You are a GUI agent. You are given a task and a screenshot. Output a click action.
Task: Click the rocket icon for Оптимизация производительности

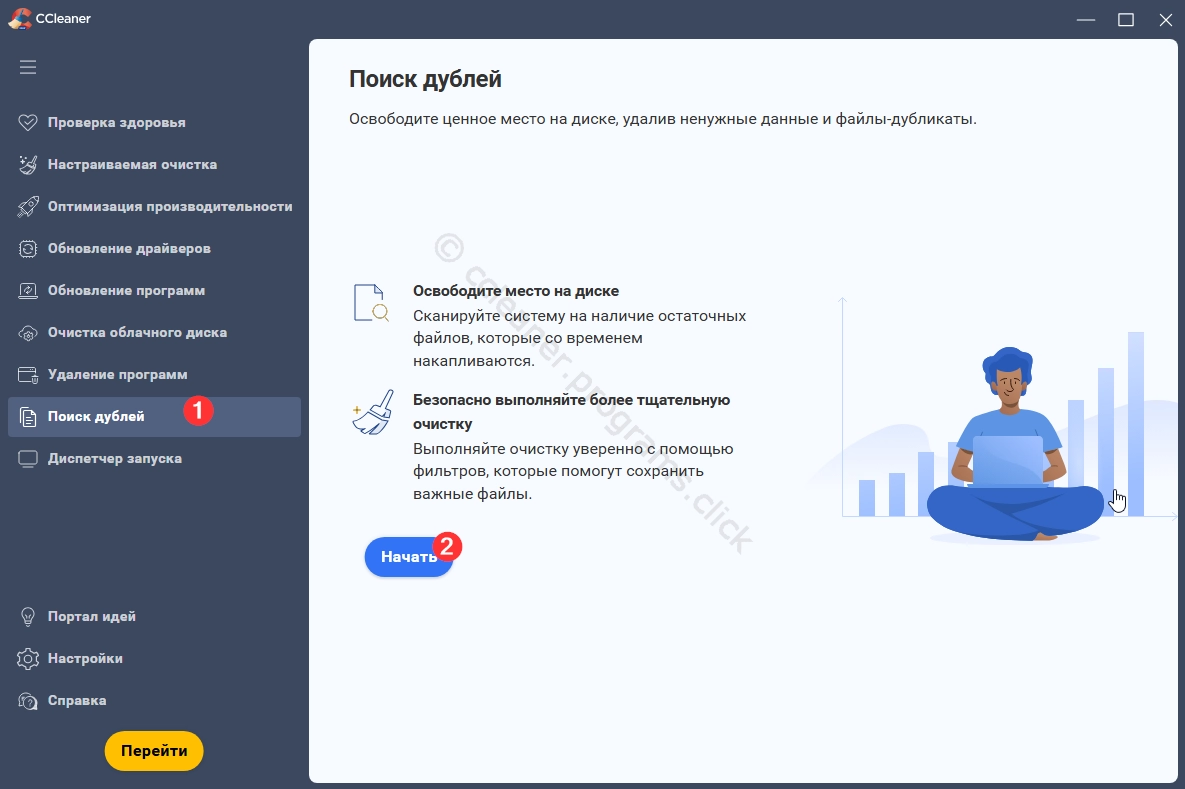click(x=28, y=207)
